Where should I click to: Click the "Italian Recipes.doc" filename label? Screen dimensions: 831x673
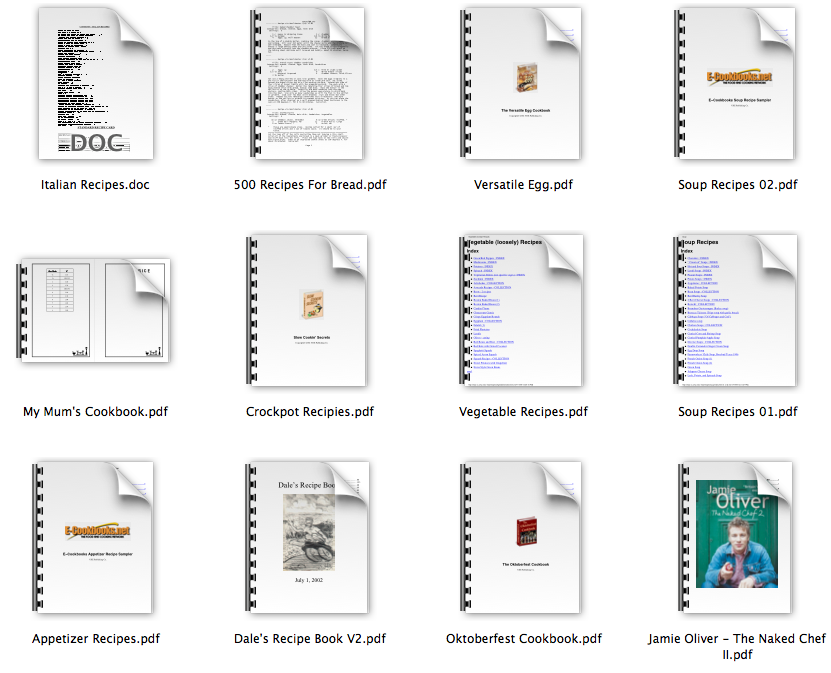96,185
